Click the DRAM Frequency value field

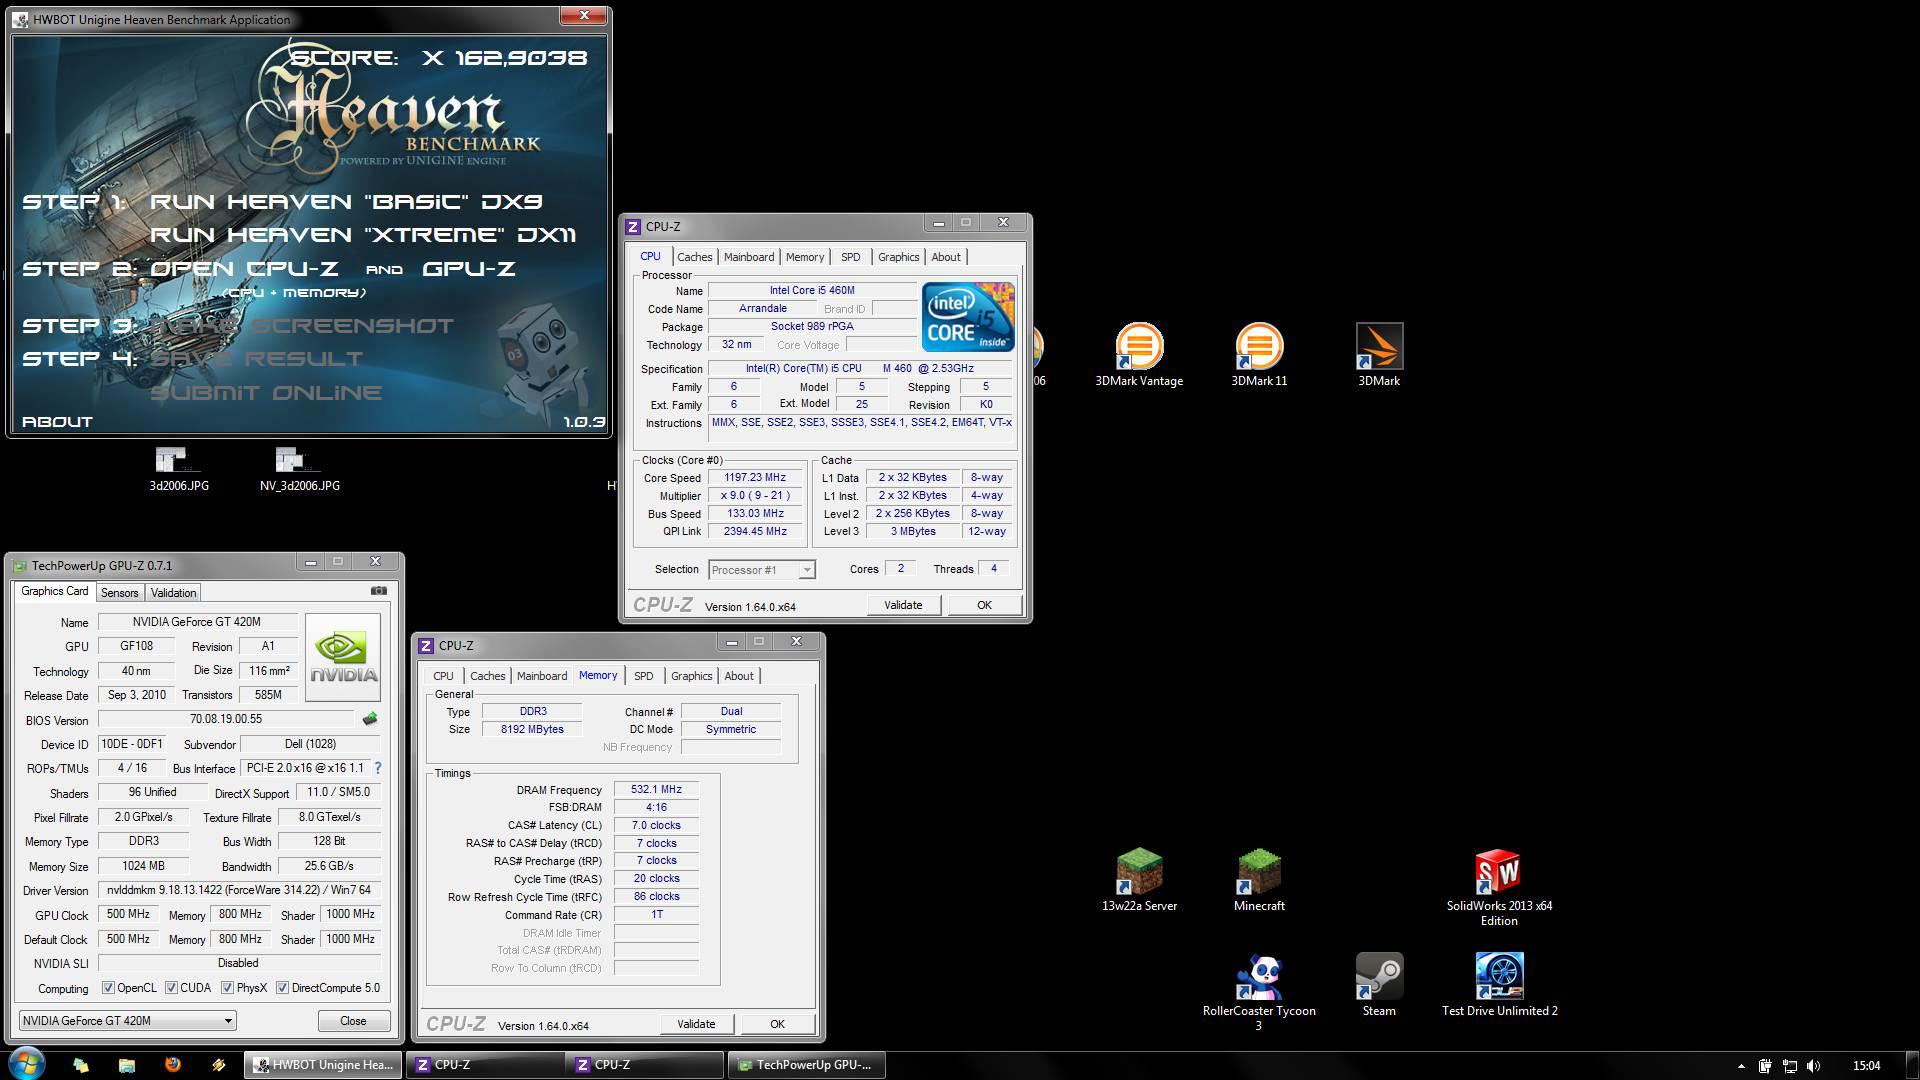[x=656, y=789]
